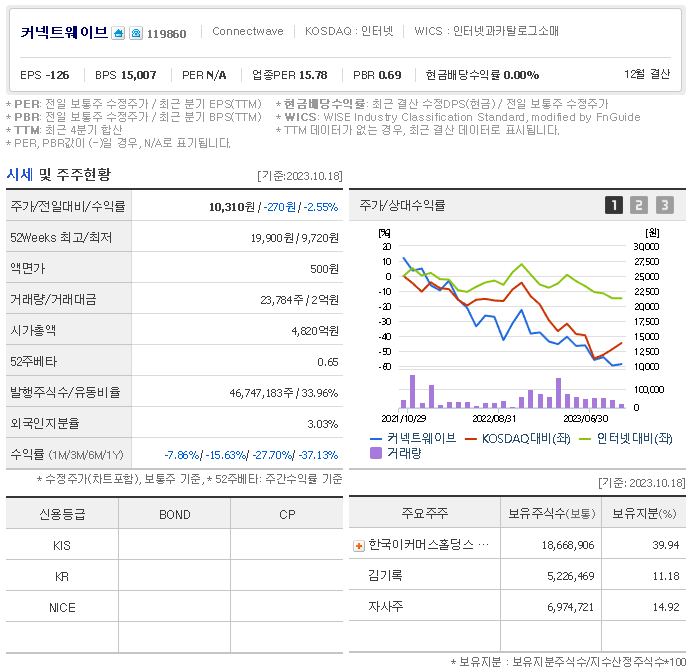Click the red KOSDAQ대비 legend line marker
Viewport: 694px width, 672px height.
click(470, 439)
